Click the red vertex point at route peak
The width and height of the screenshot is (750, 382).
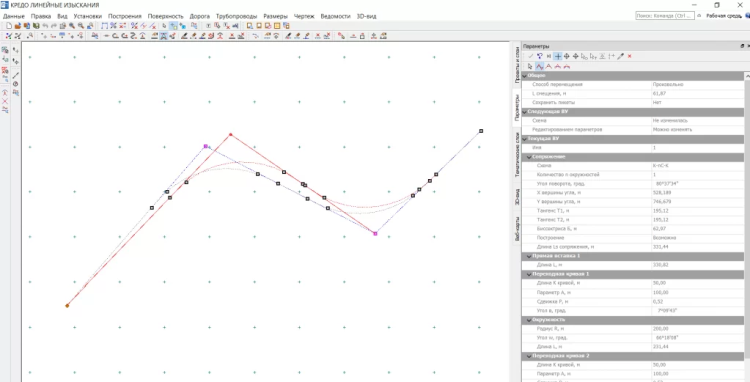point(231,134)
